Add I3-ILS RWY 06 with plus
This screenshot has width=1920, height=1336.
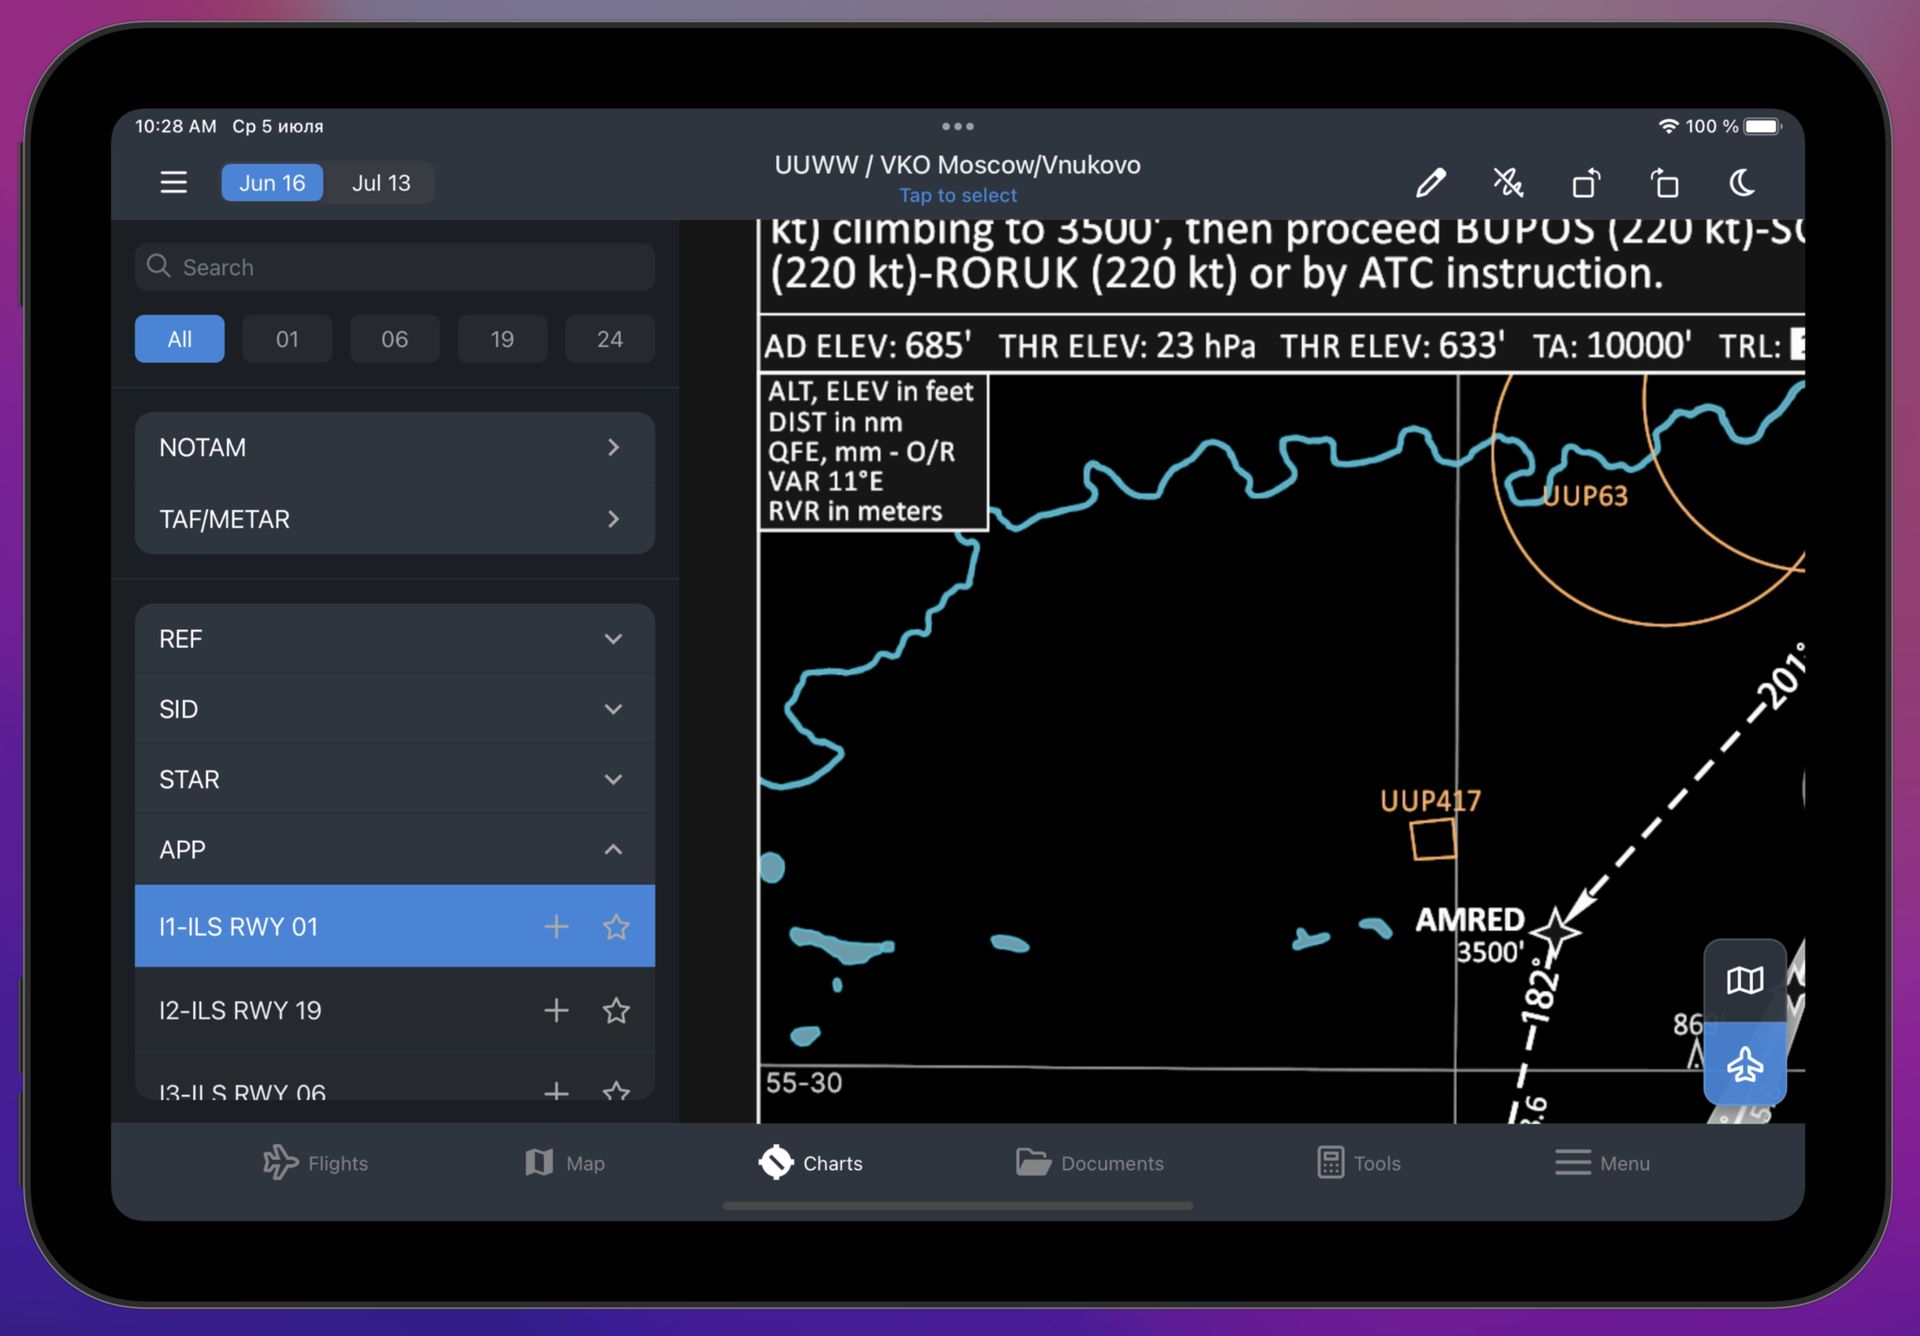556,1091
